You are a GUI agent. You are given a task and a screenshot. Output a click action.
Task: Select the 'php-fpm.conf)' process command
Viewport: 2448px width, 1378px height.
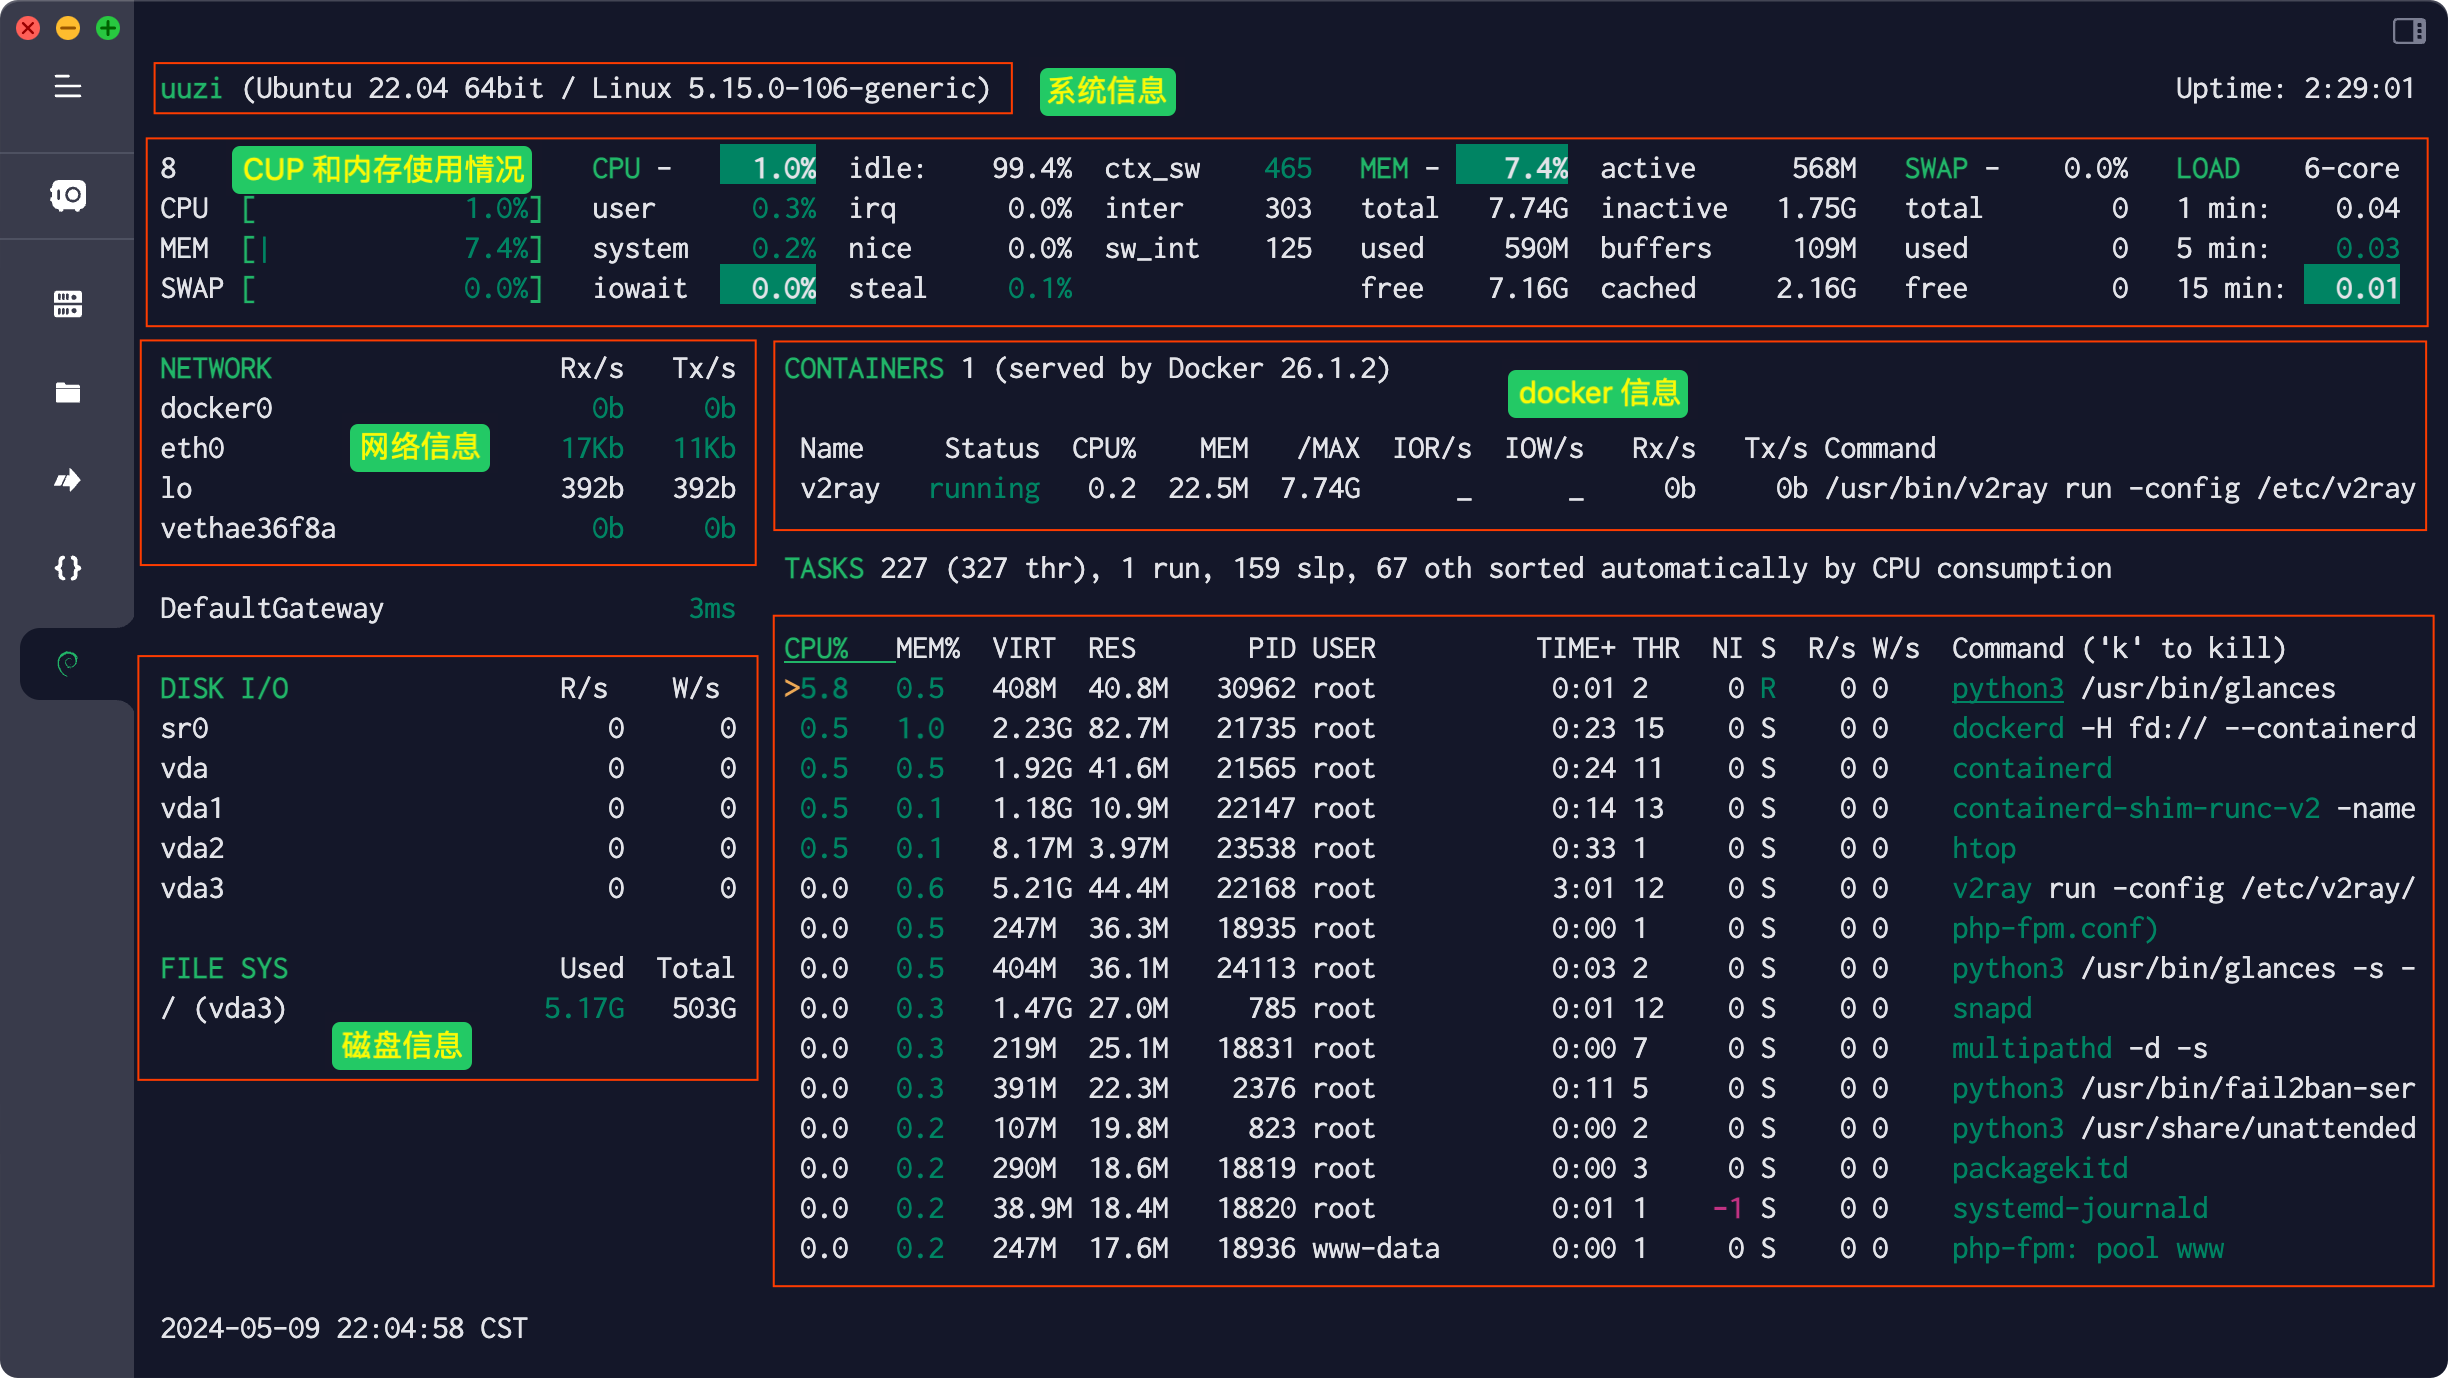(2056, 928)
